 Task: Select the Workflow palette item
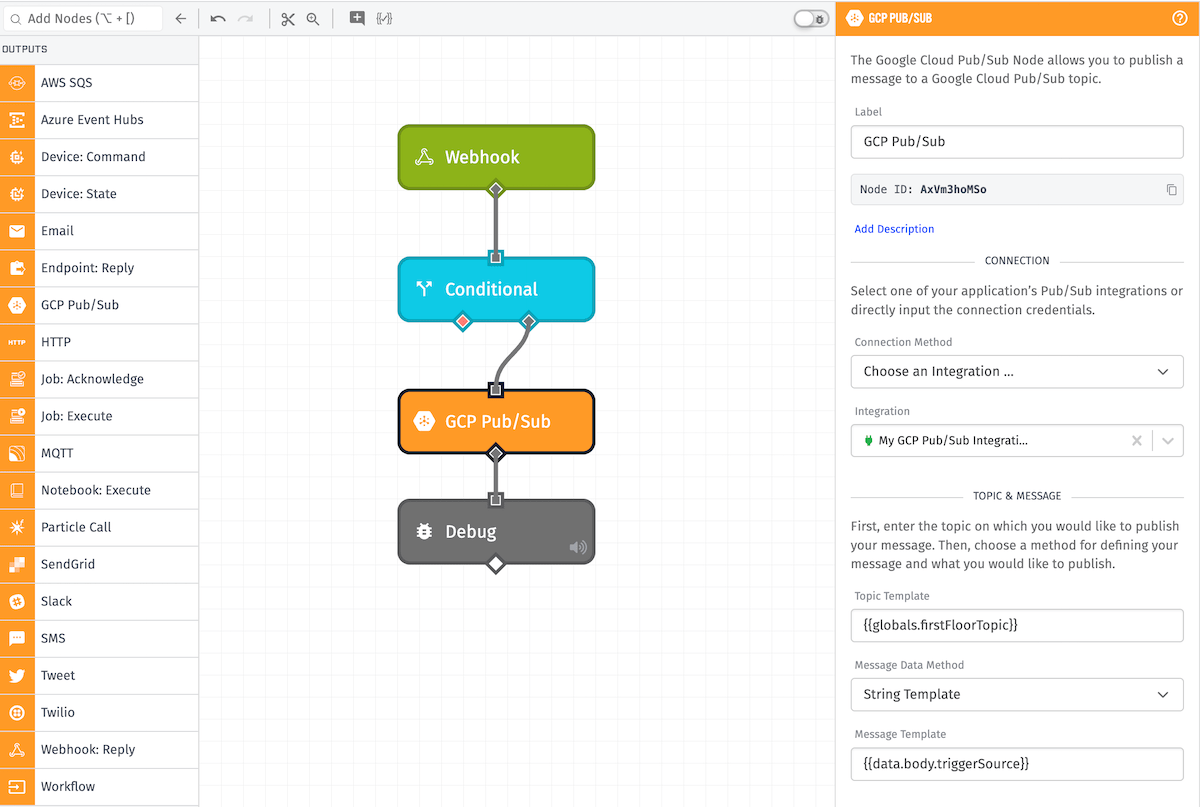(x=99, y=786)
